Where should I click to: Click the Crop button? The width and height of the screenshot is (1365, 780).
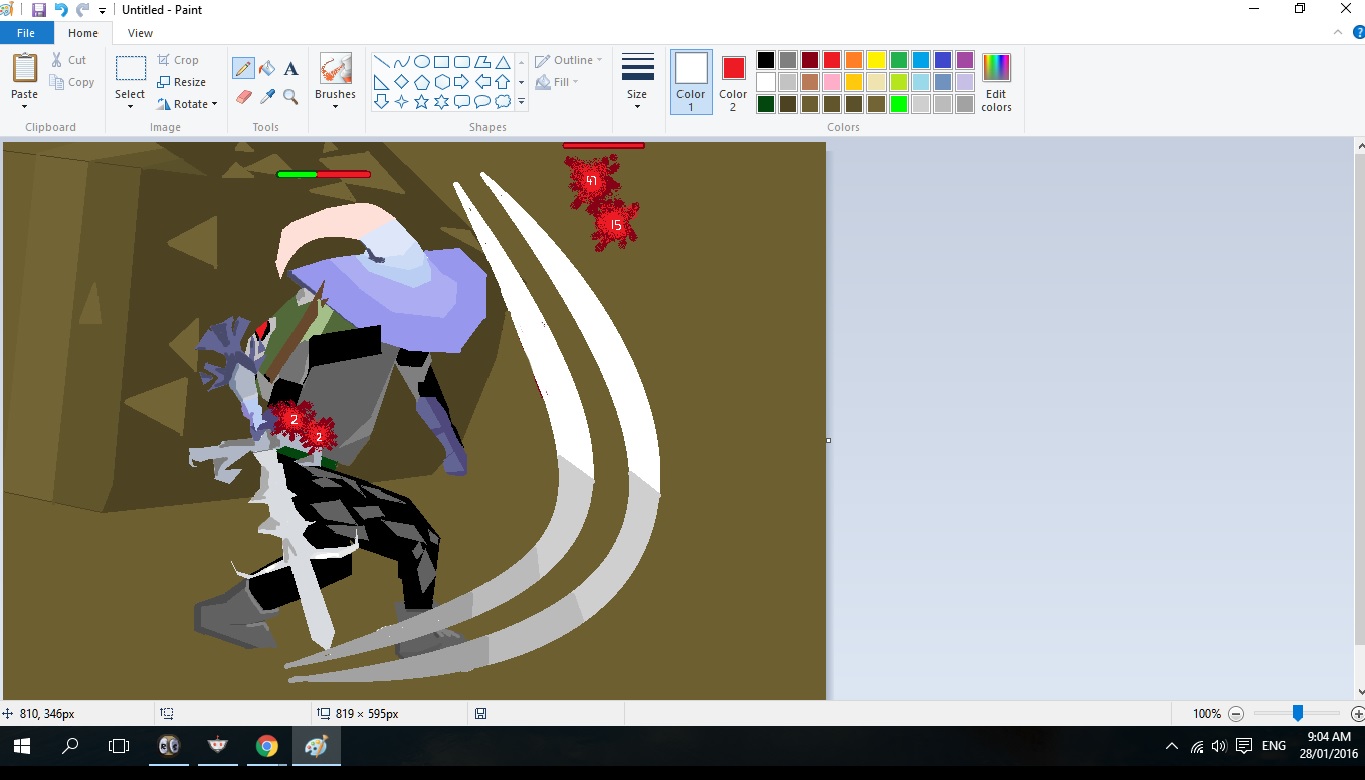point(178,60)
